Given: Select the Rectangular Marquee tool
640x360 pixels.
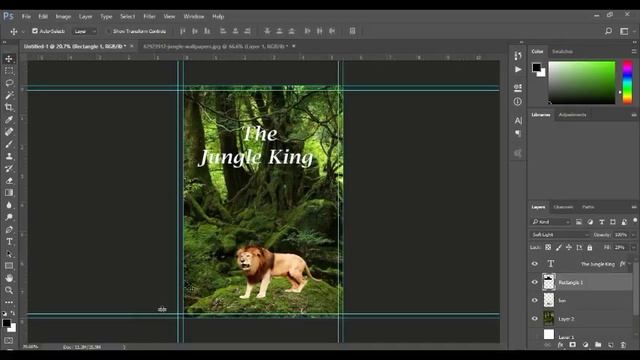Looking at the screenshot, I should [x=9, y=71].
